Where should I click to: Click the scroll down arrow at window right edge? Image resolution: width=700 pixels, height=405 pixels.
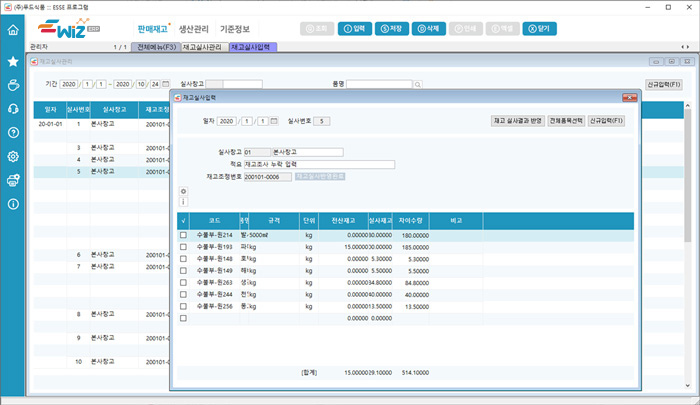pos(688,386)
